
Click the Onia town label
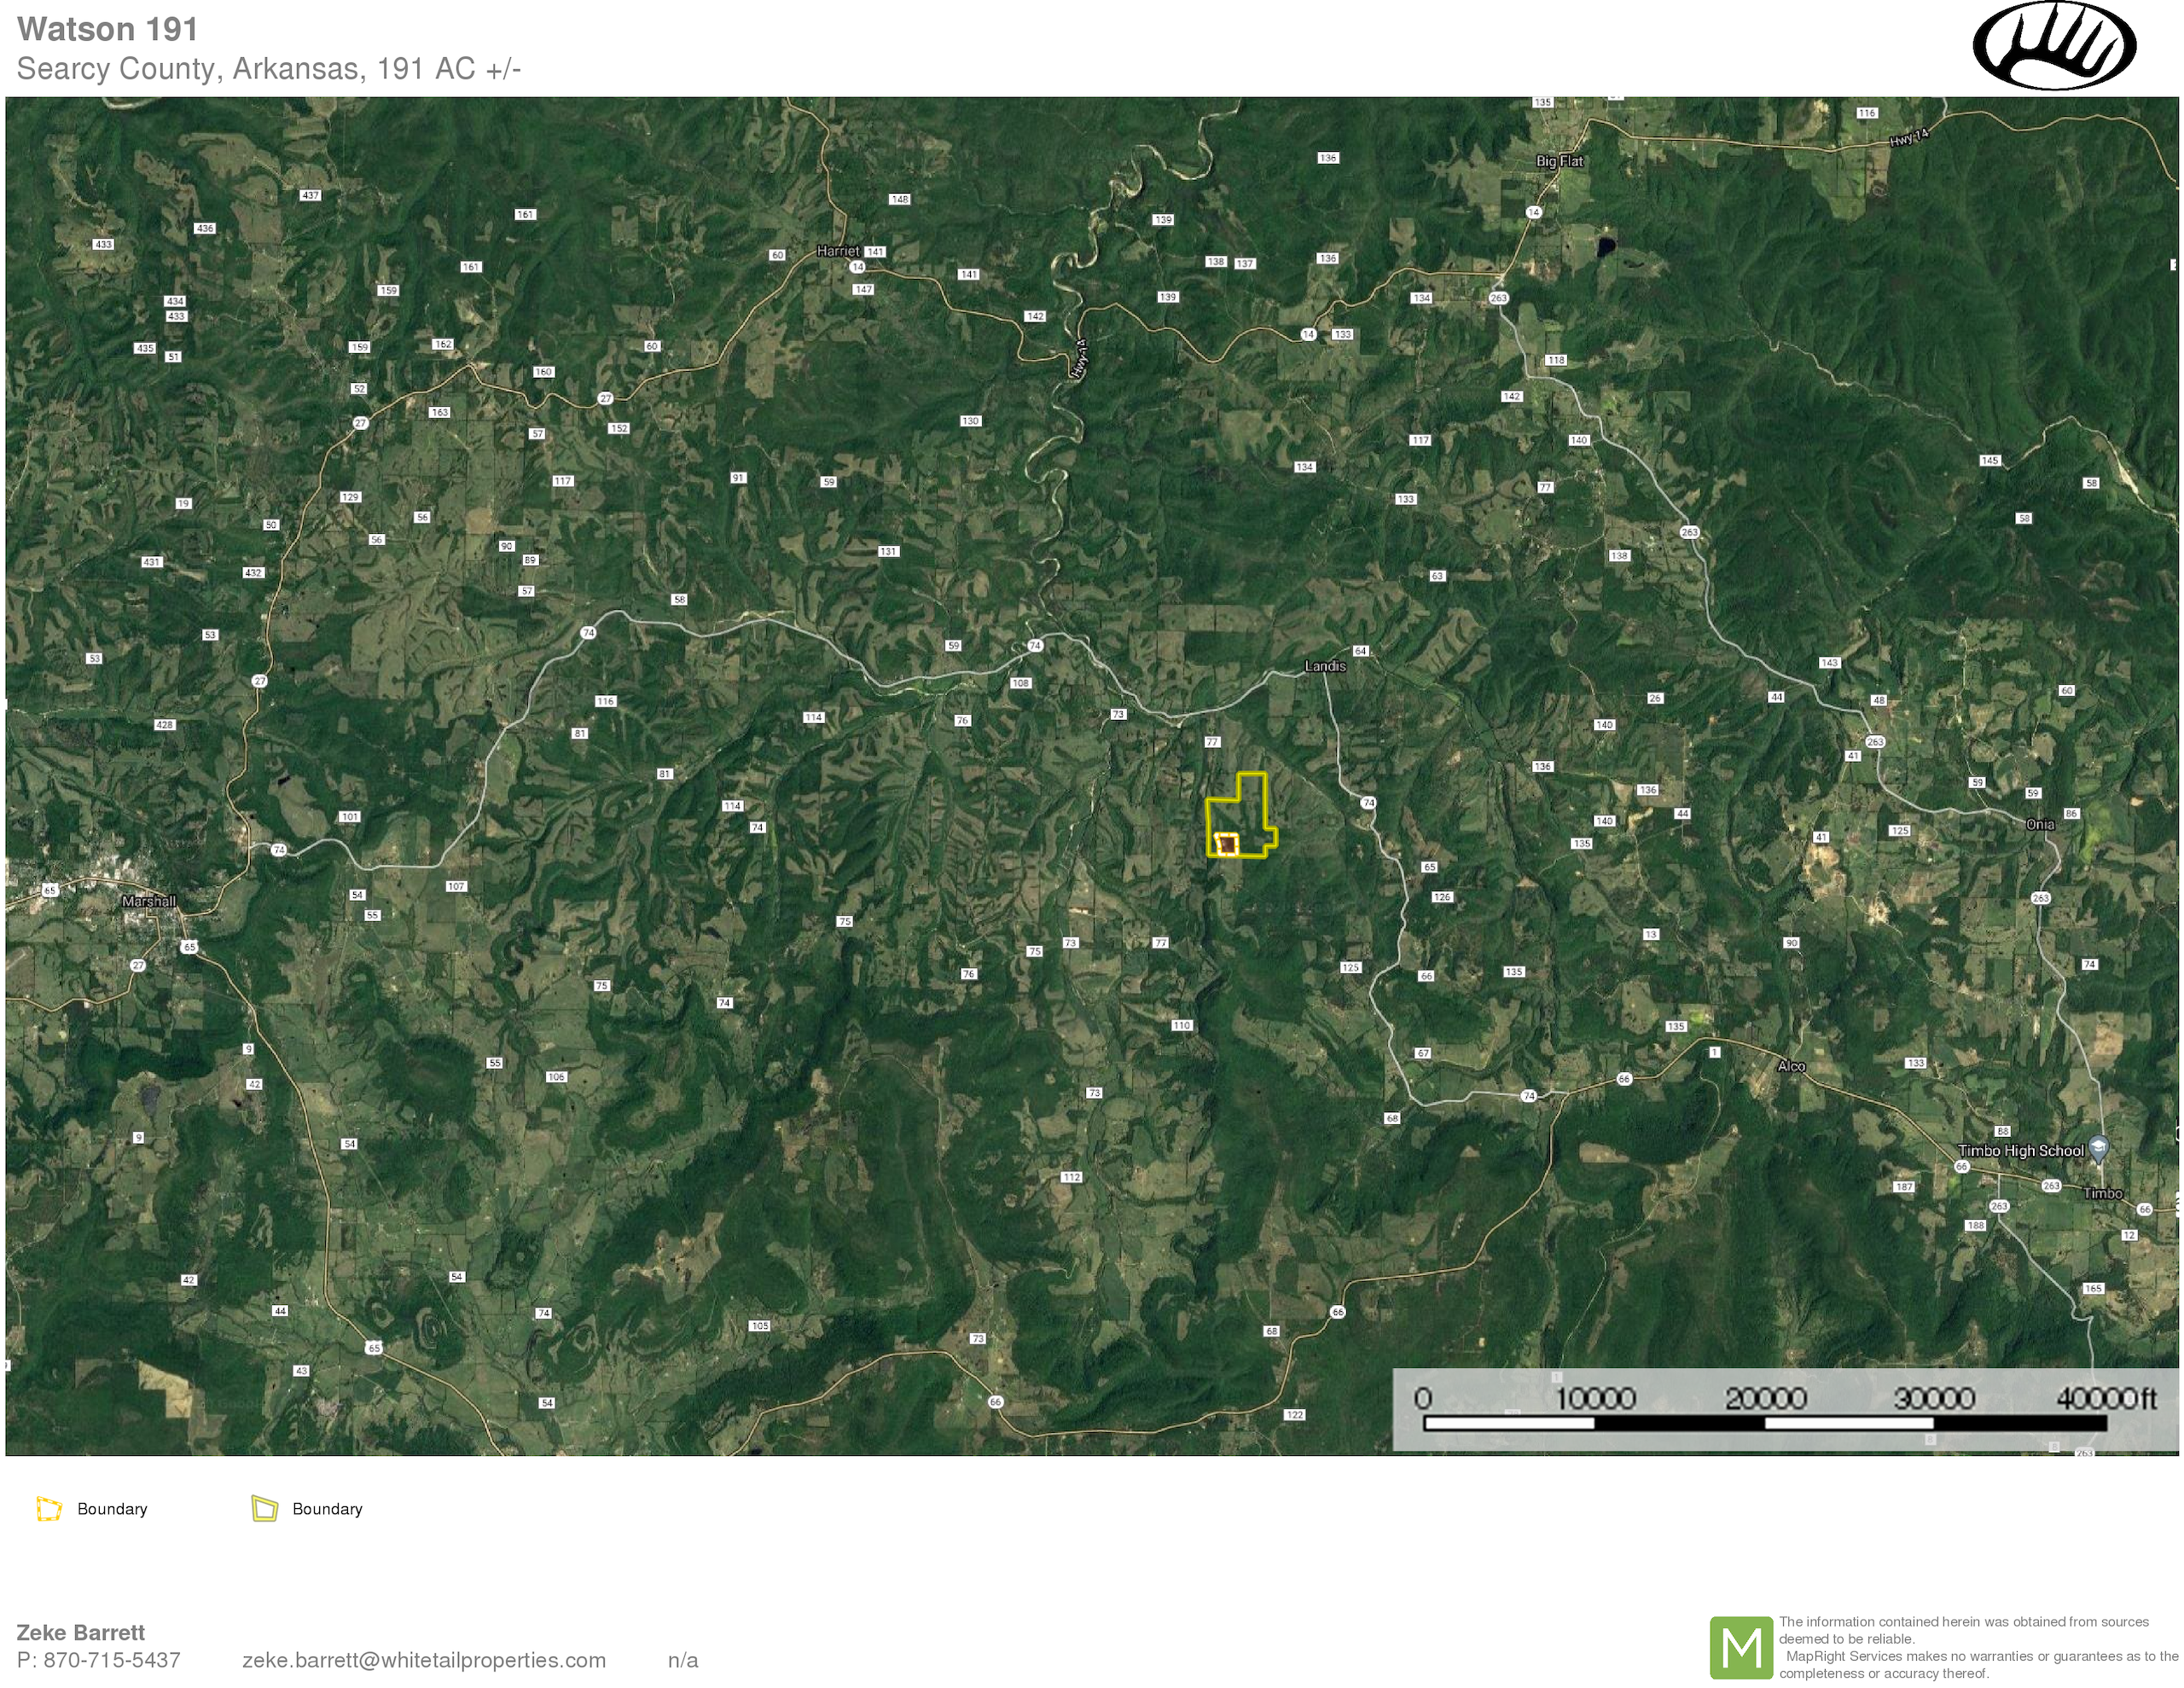click(2039, 824)
